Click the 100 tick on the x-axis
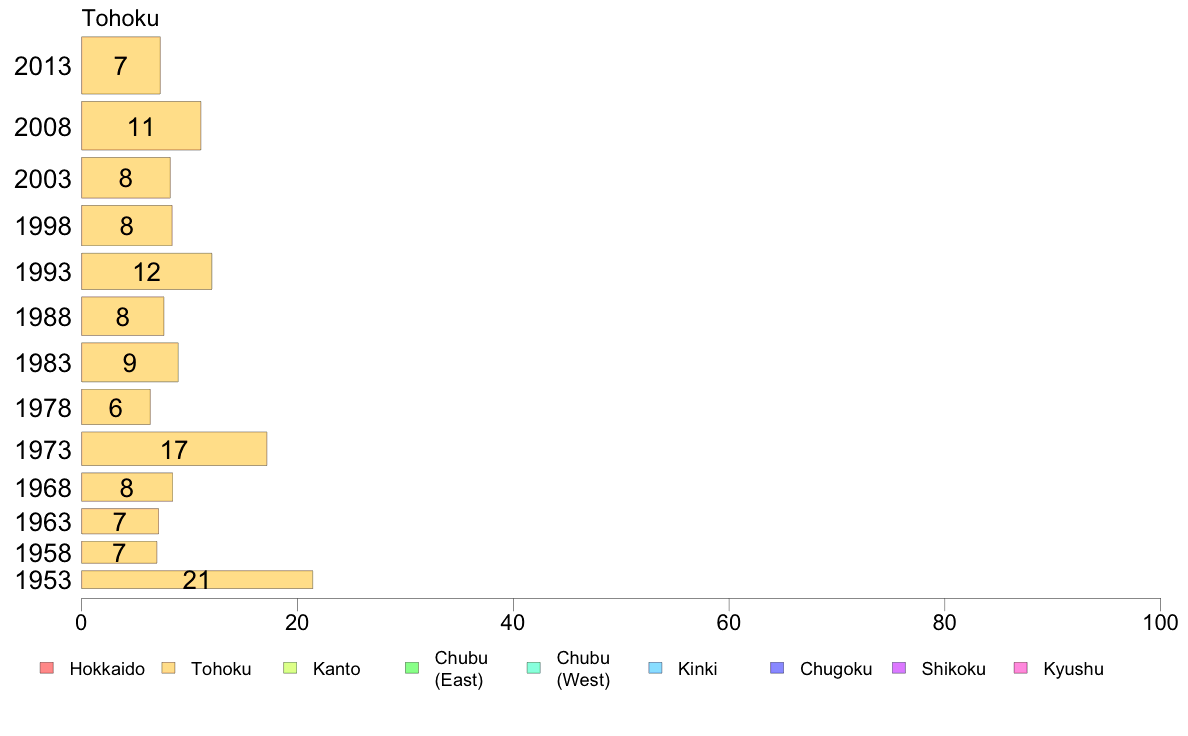The image size is (1188, 736). pyautogui.click(x=1160, y=623)
